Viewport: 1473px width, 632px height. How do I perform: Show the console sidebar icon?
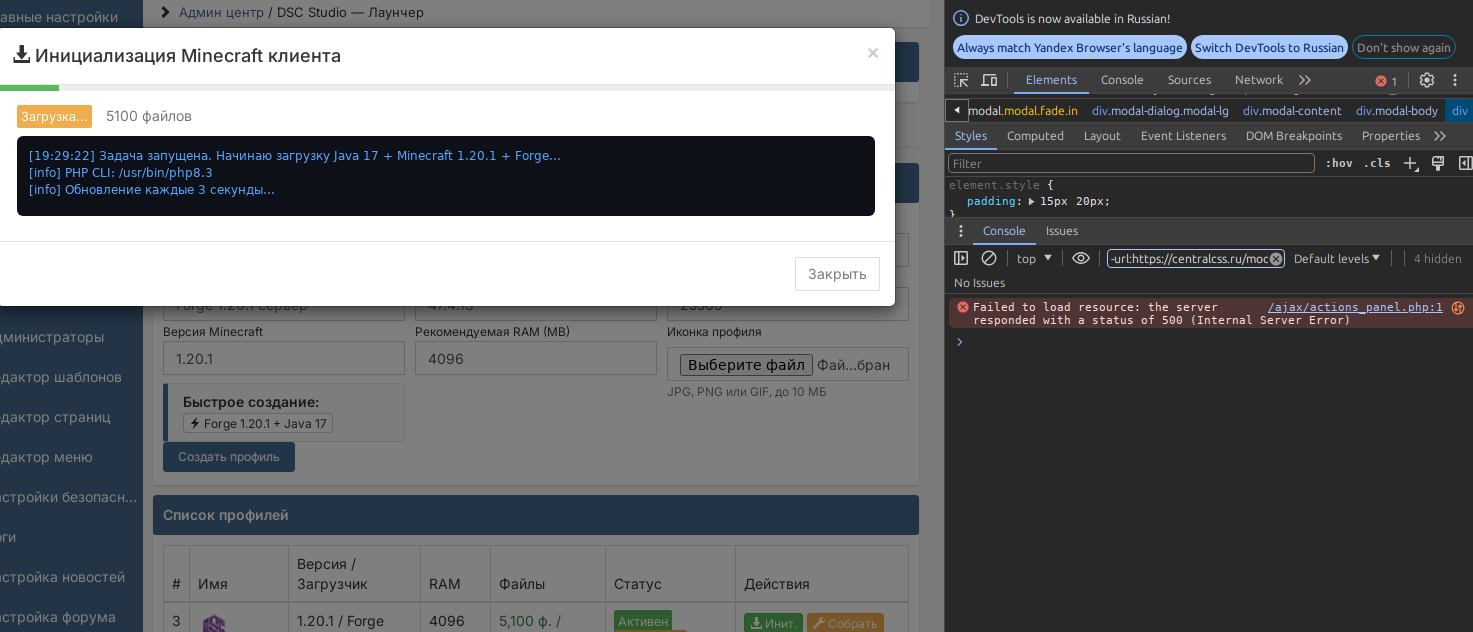(961, 258)
